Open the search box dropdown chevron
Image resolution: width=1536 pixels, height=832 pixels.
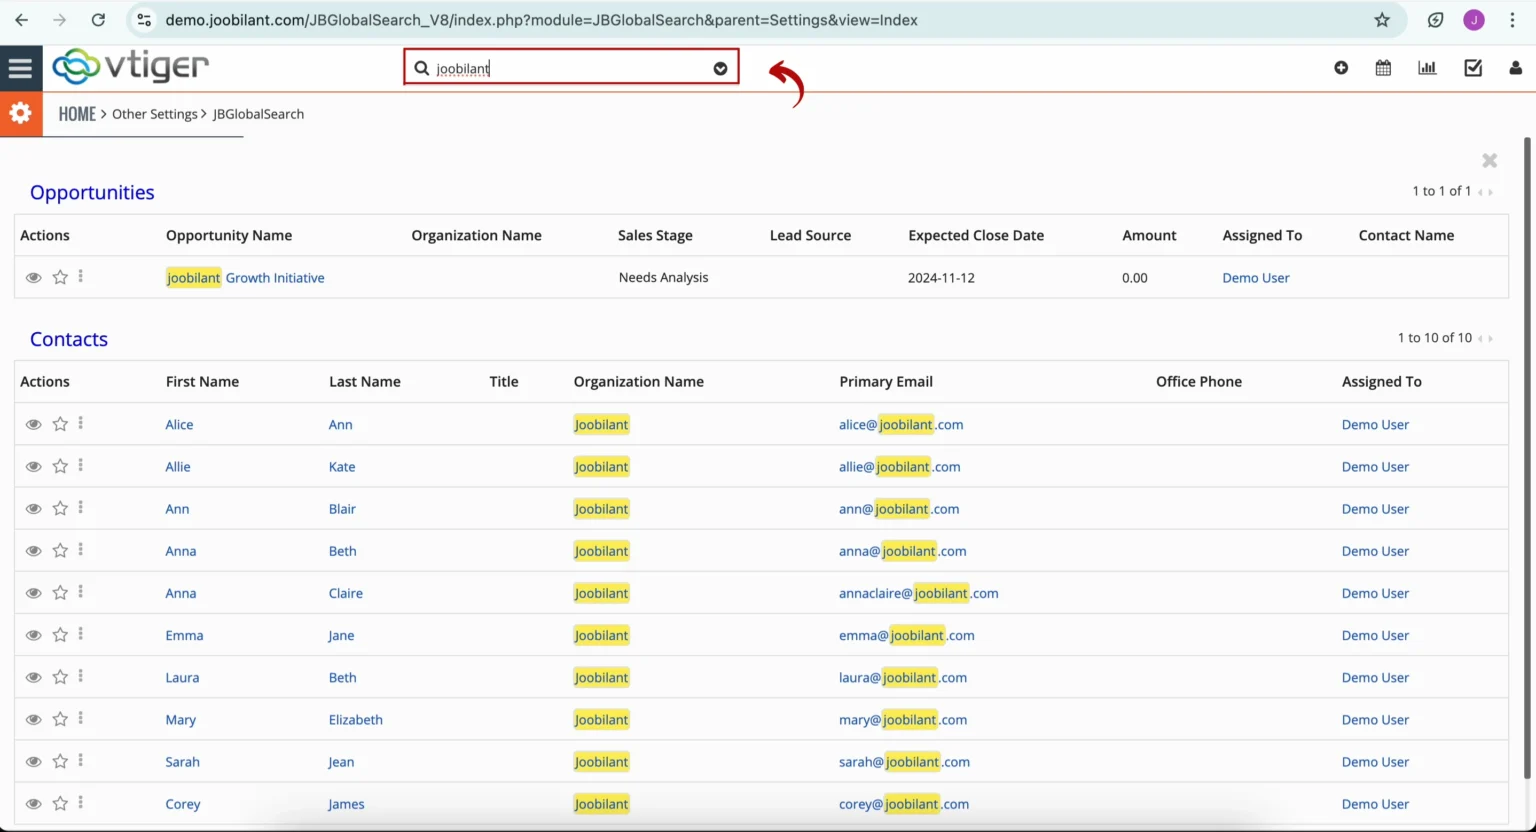[x=720, y=68]
